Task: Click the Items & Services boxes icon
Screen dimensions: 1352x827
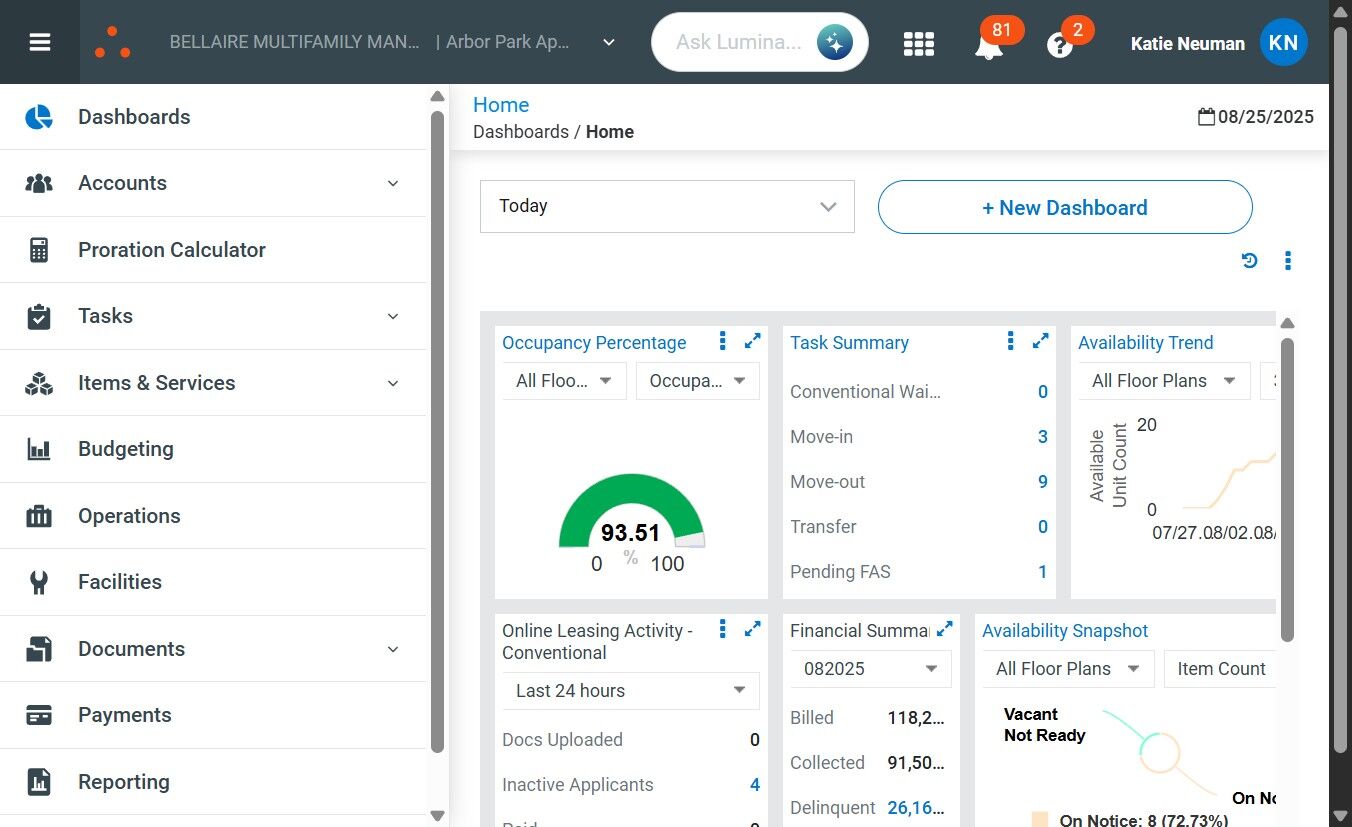Action: point(39,383)
